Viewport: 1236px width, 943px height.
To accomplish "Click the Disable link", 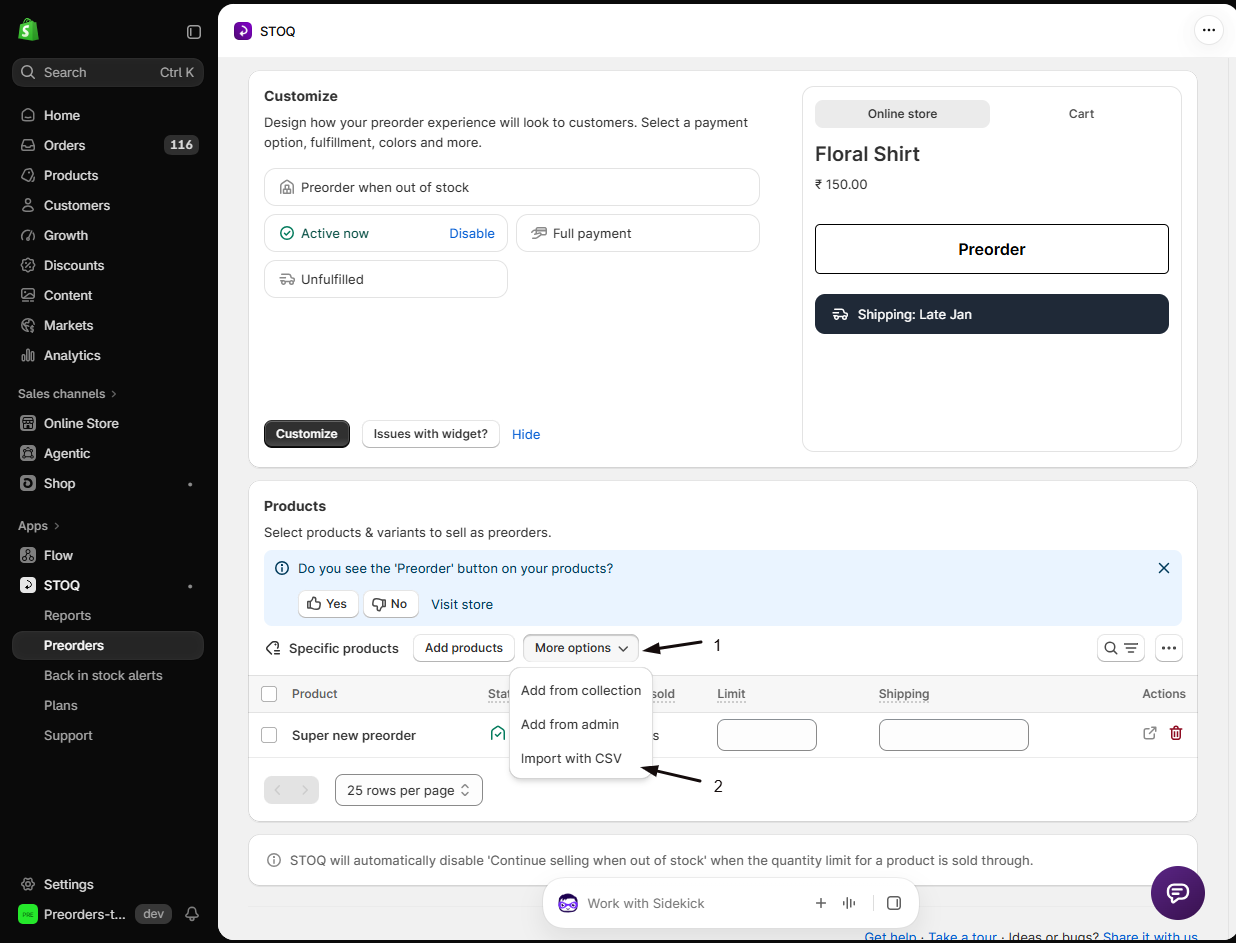I will 472,233.
